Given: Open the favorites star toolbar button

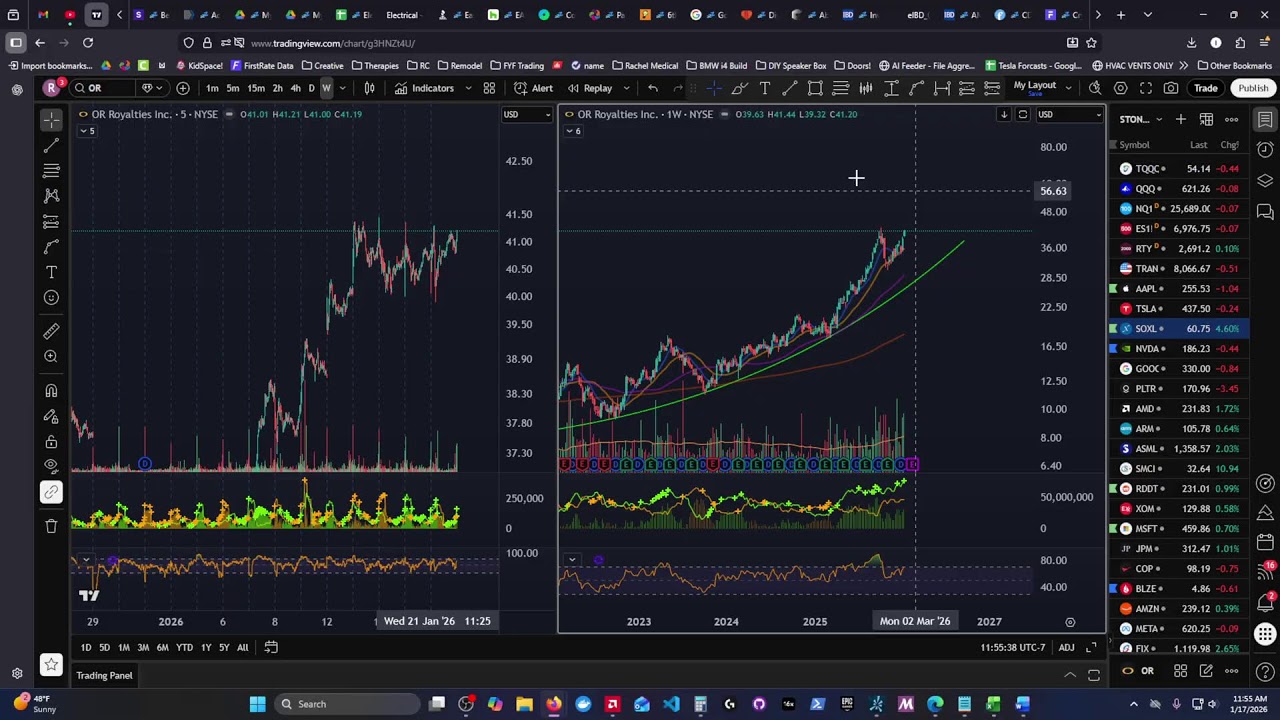Looking at the screenshot, I should click(51, 663).
